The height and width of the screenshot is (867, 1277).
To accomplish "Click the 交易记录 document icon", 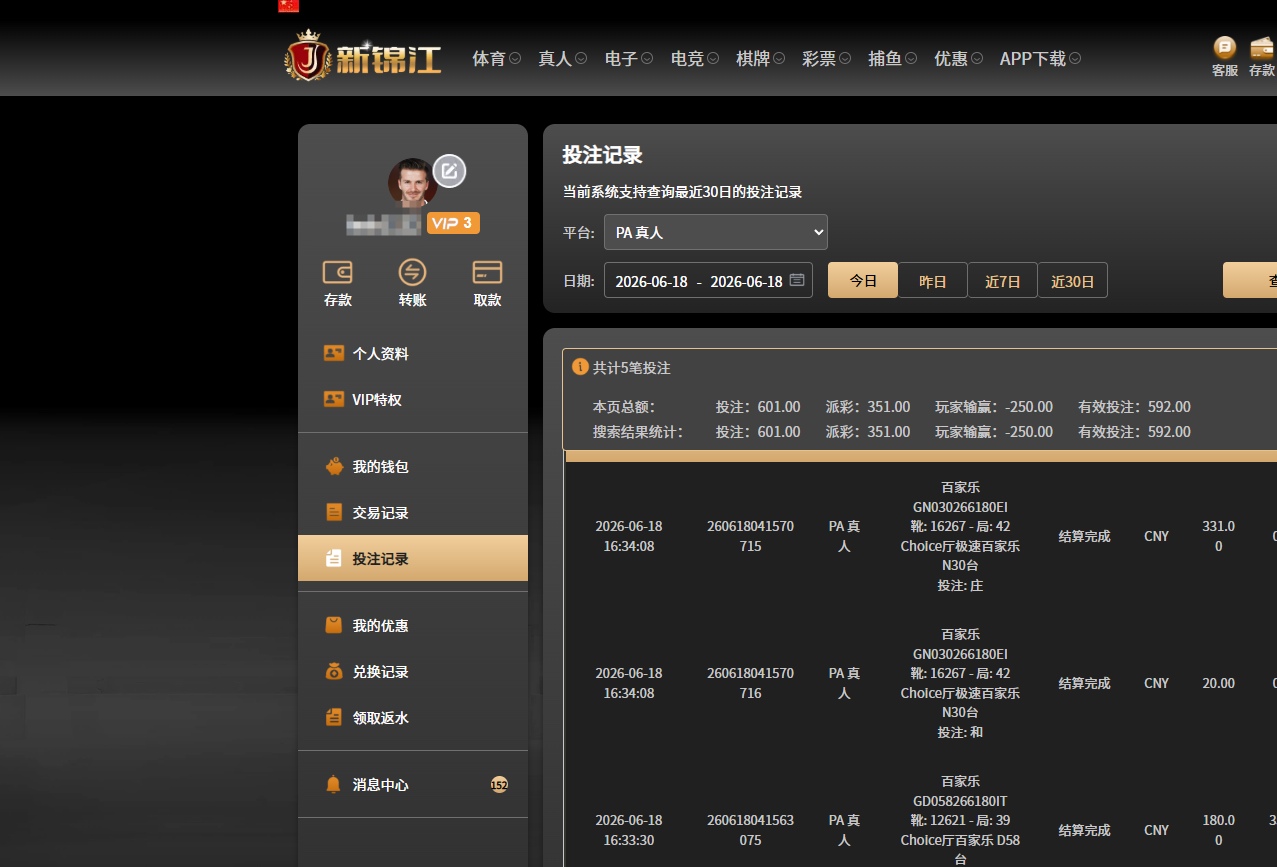I will (x=334, y=512).
